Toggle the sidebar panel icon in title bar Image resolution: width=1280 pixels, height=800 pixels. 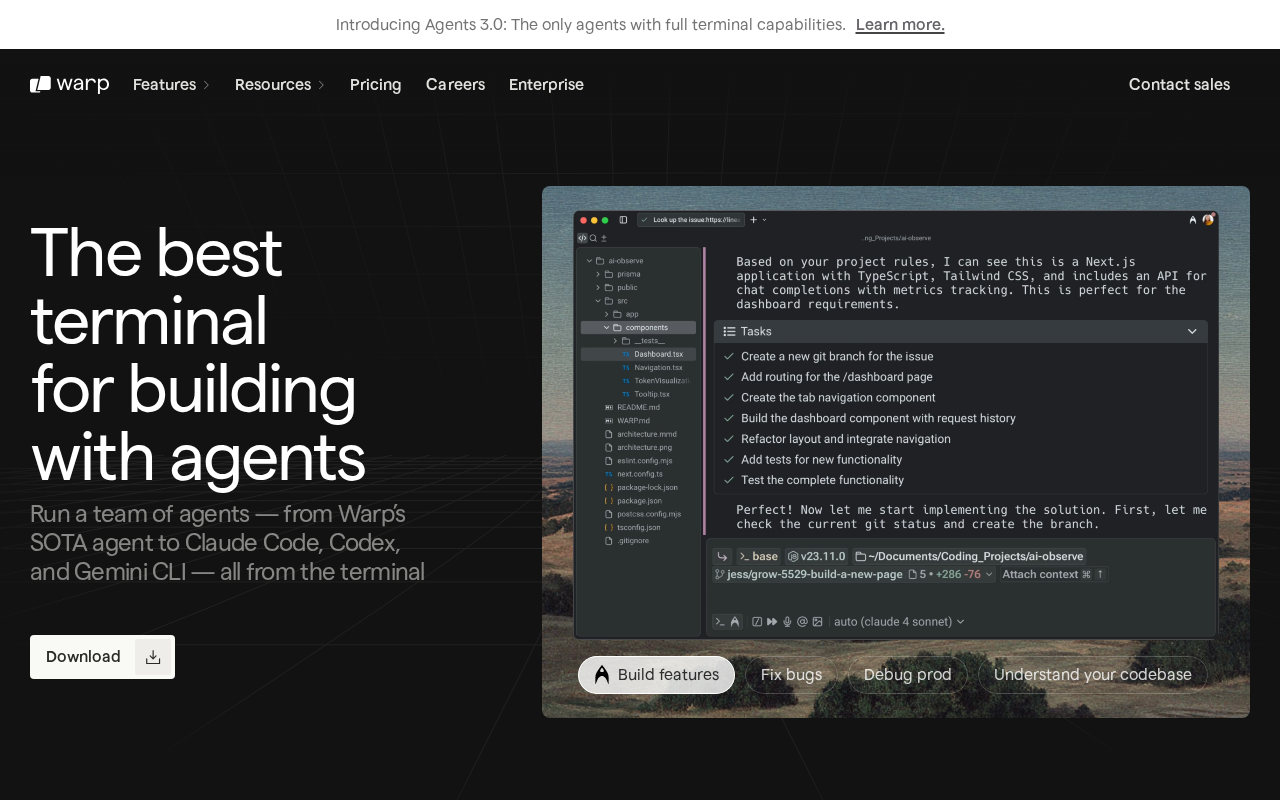(623, 220)
